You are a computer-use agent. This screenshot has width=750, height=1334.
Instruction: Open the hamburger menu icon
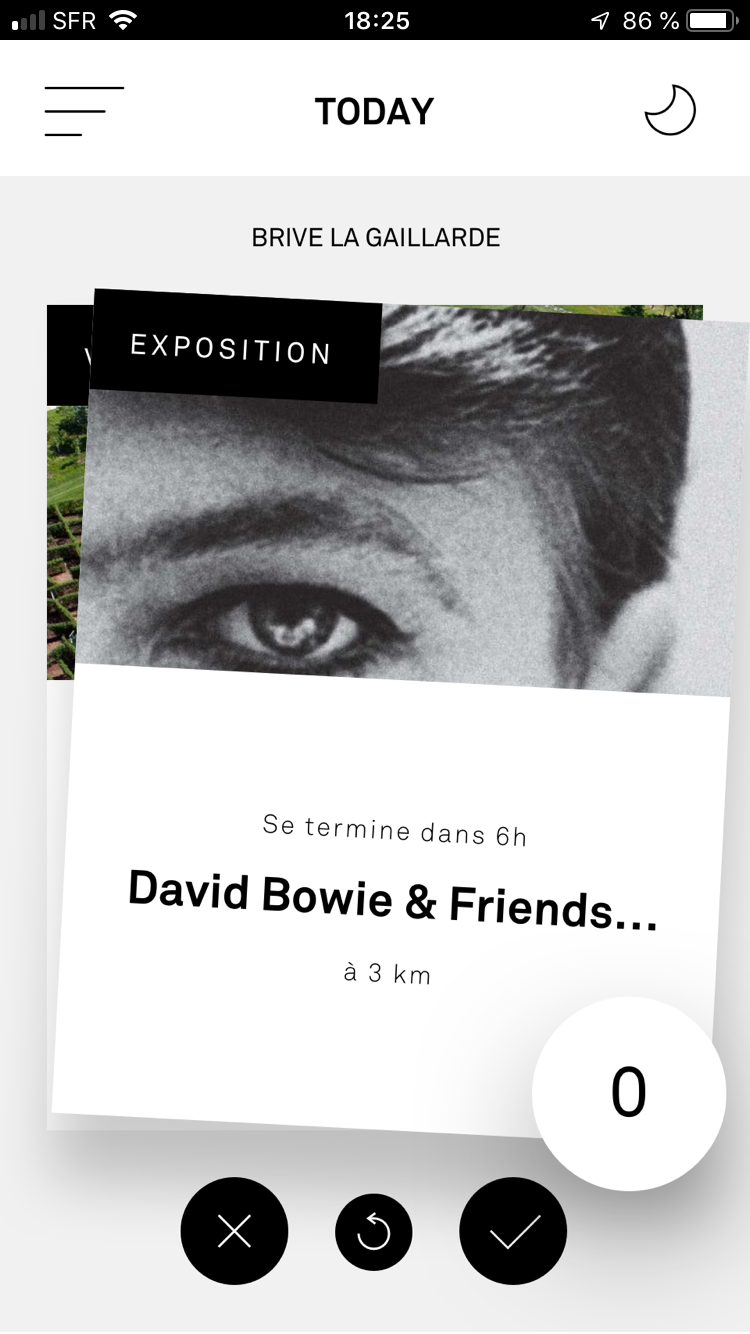(84, 111)
